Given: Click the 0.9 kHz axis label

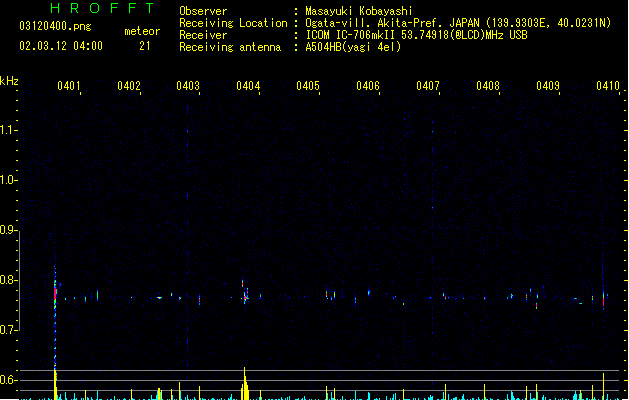Looking at the screenshot, I should (8, 230).
